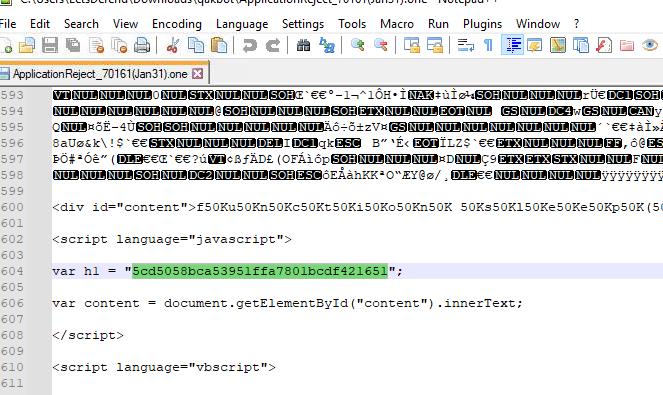663x395 pixels.
Task: Zoom in on the editor text
Action: coord(358,45)
